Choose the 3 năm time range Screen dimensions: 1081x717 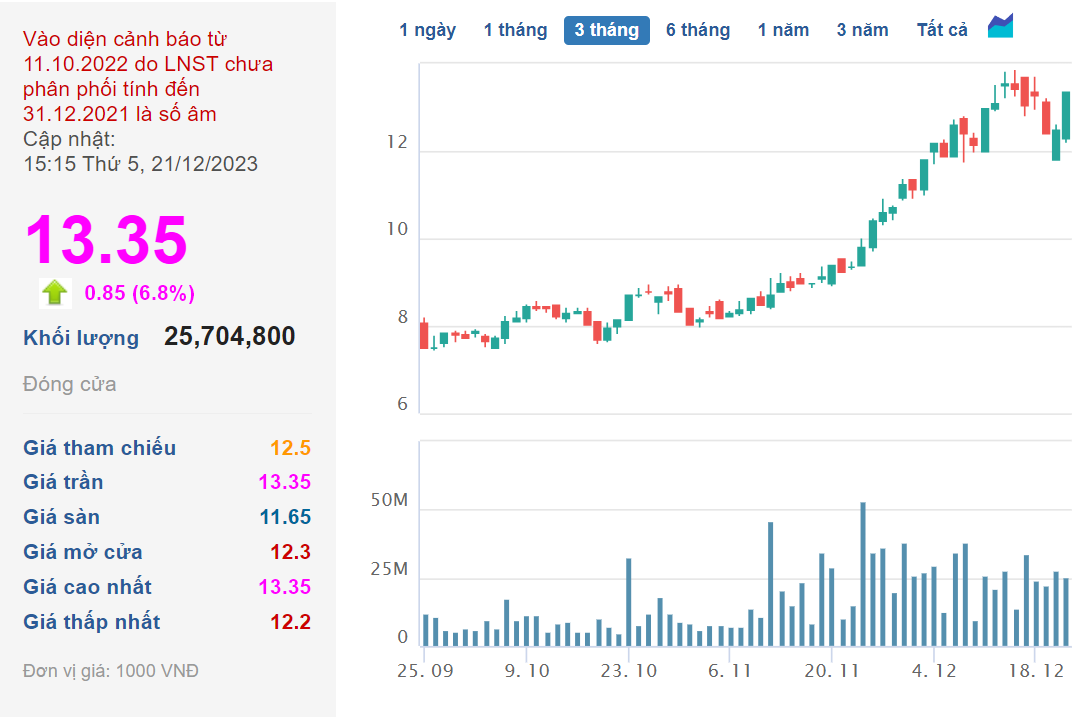[x=862, y=30]
